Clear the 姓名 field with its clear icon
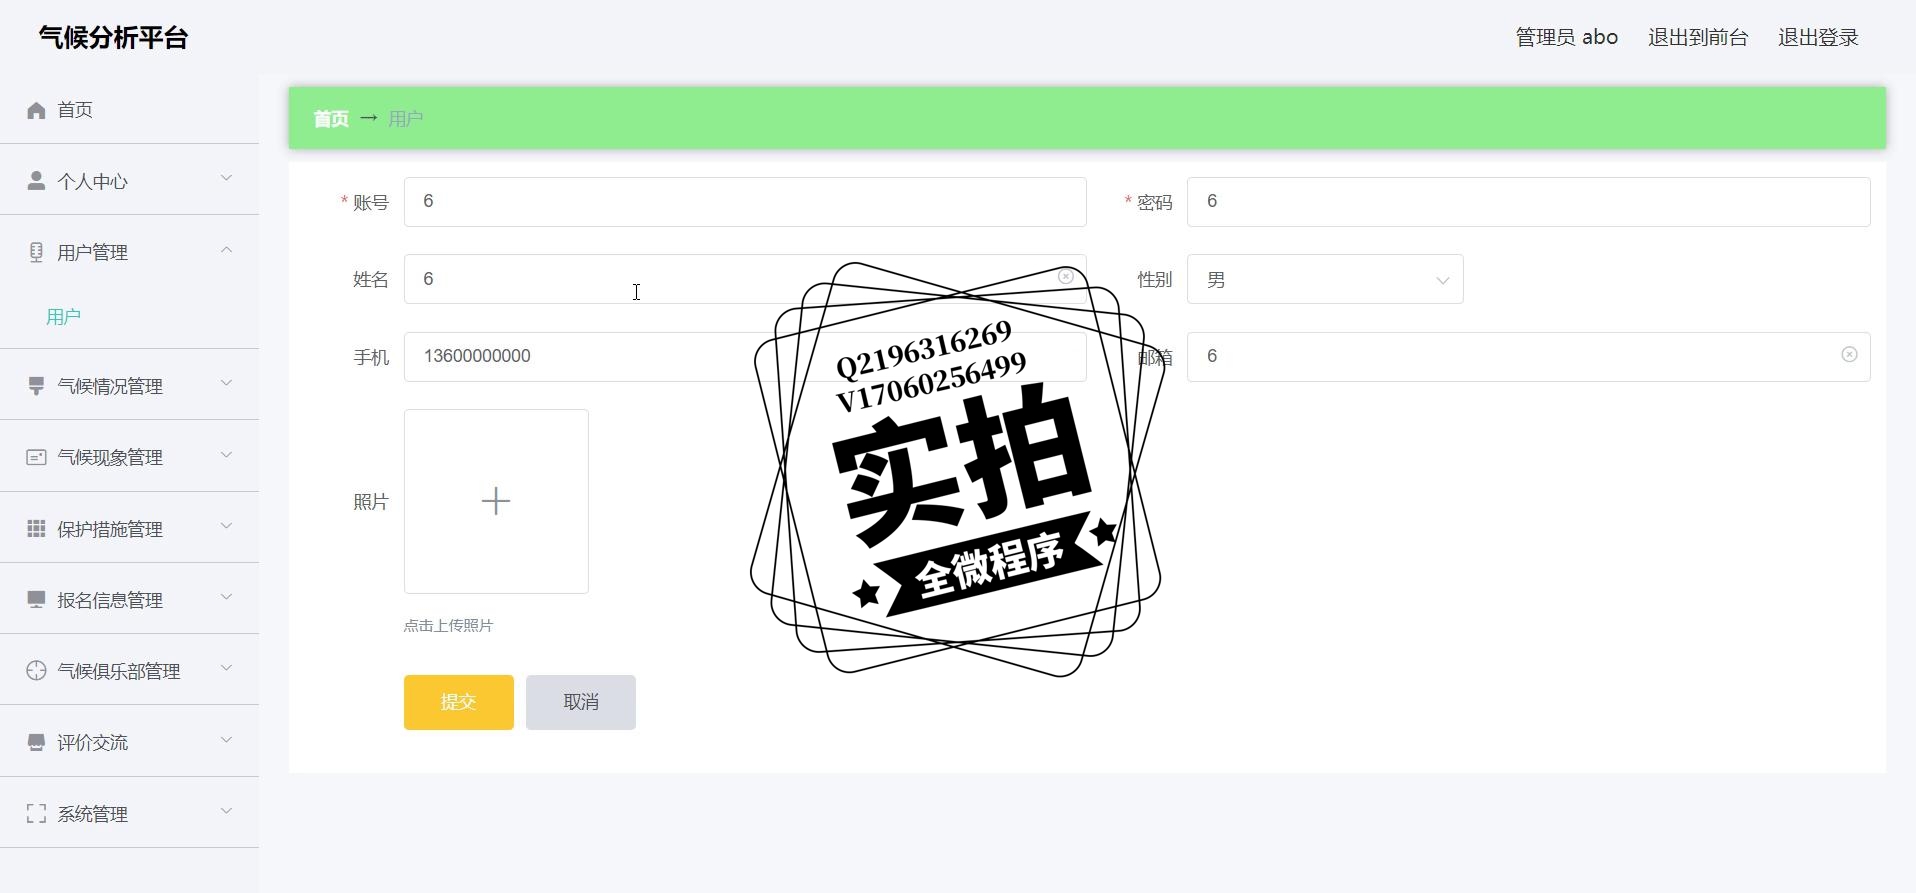 coord(1066,277)
